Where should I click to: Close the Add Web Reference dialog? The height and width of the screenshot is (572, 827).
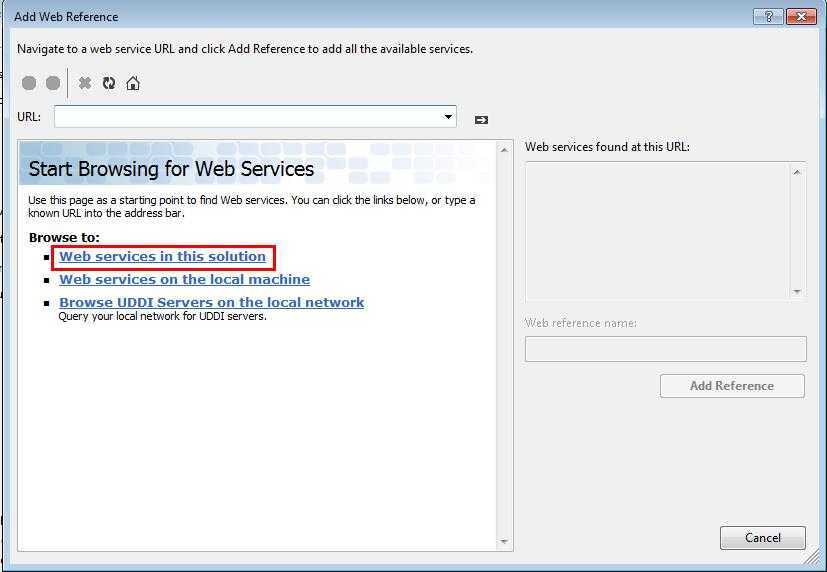click(x=801, y=17)
